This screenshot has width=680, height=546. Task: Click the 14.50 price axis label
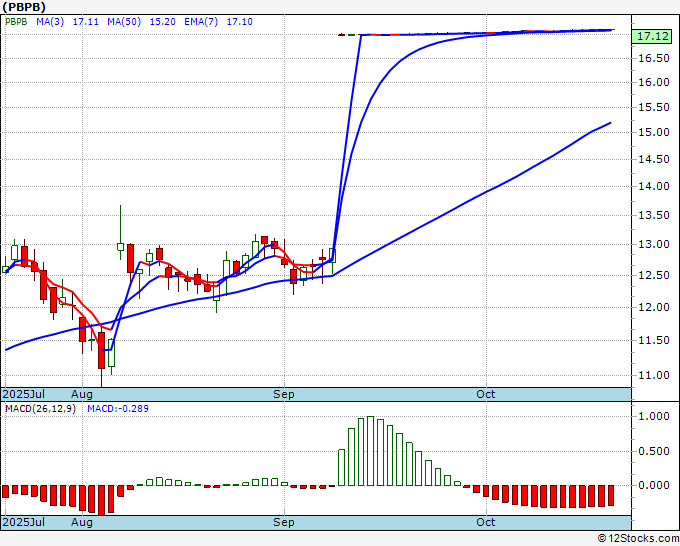[x=654, y=160]
